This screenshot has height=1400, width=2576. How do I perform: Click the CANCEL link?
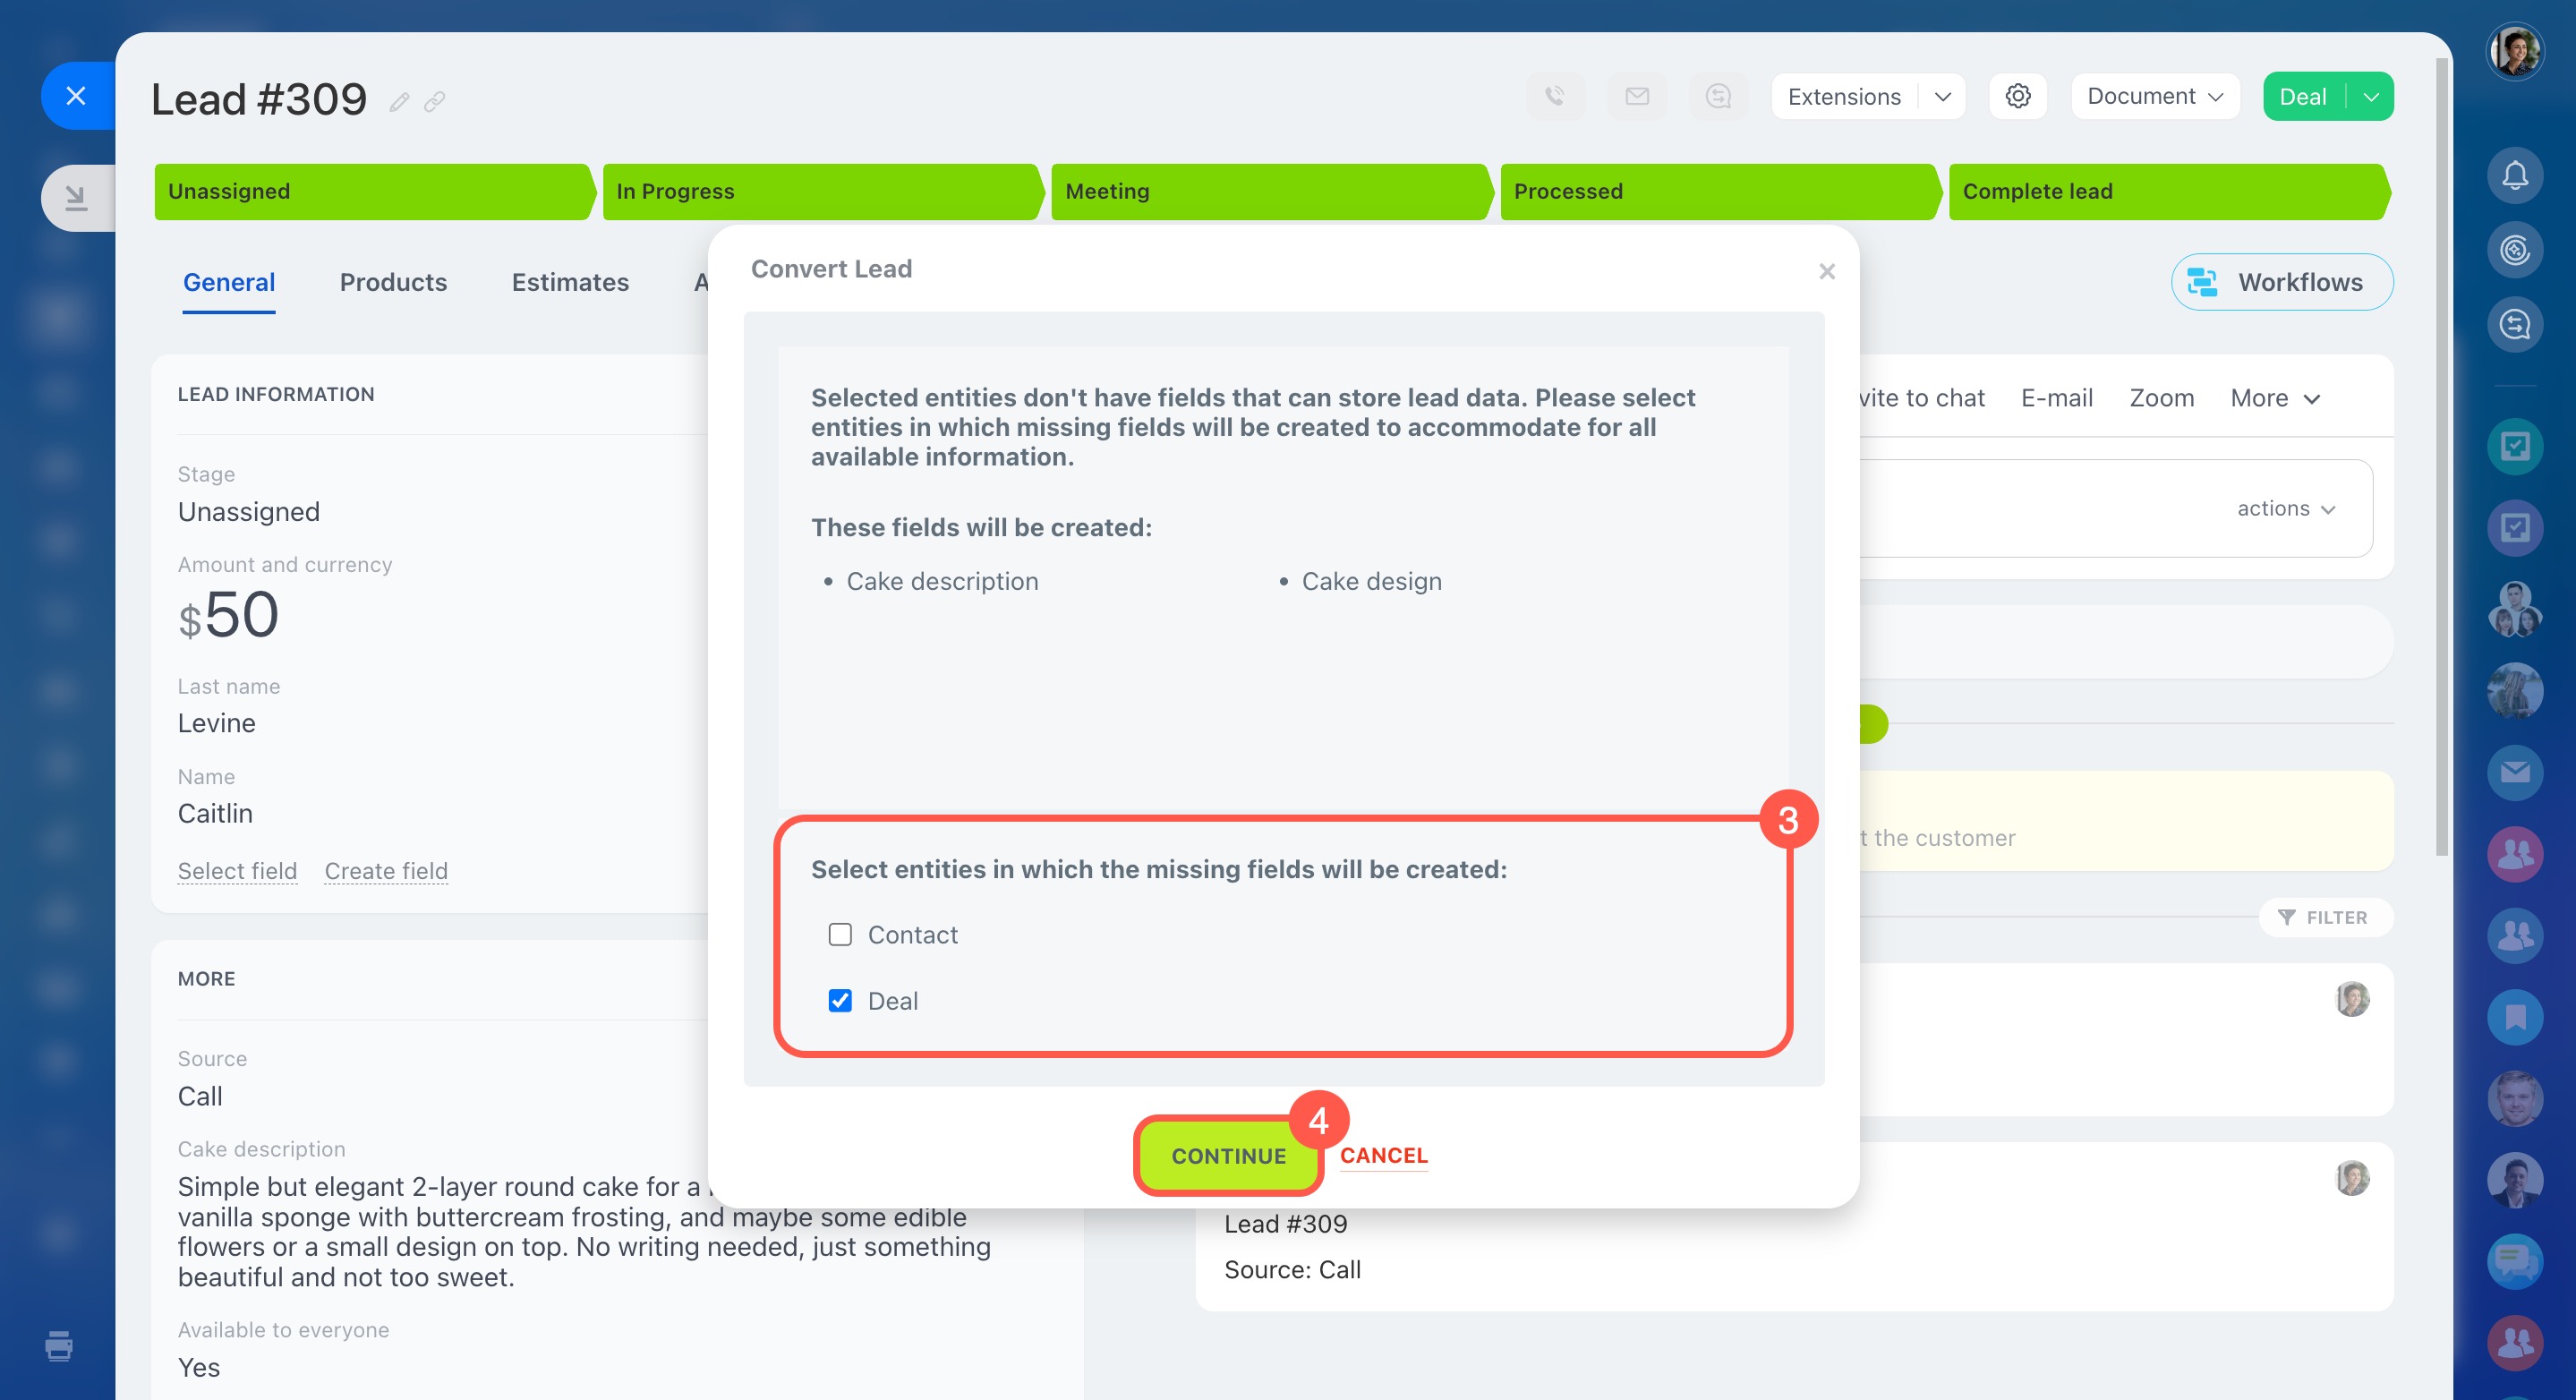coord(1383,1155)
